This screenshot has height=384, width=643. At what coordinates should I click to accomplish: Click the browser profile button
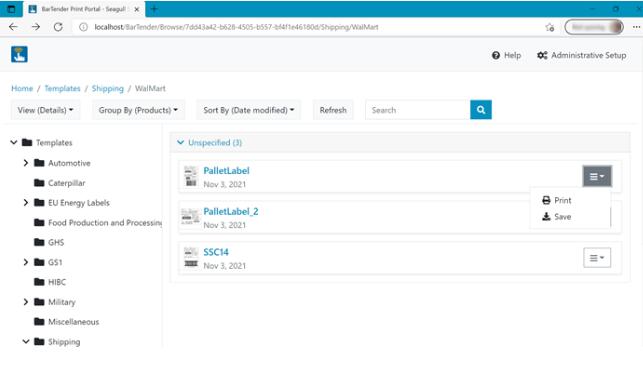click(594, 27)
